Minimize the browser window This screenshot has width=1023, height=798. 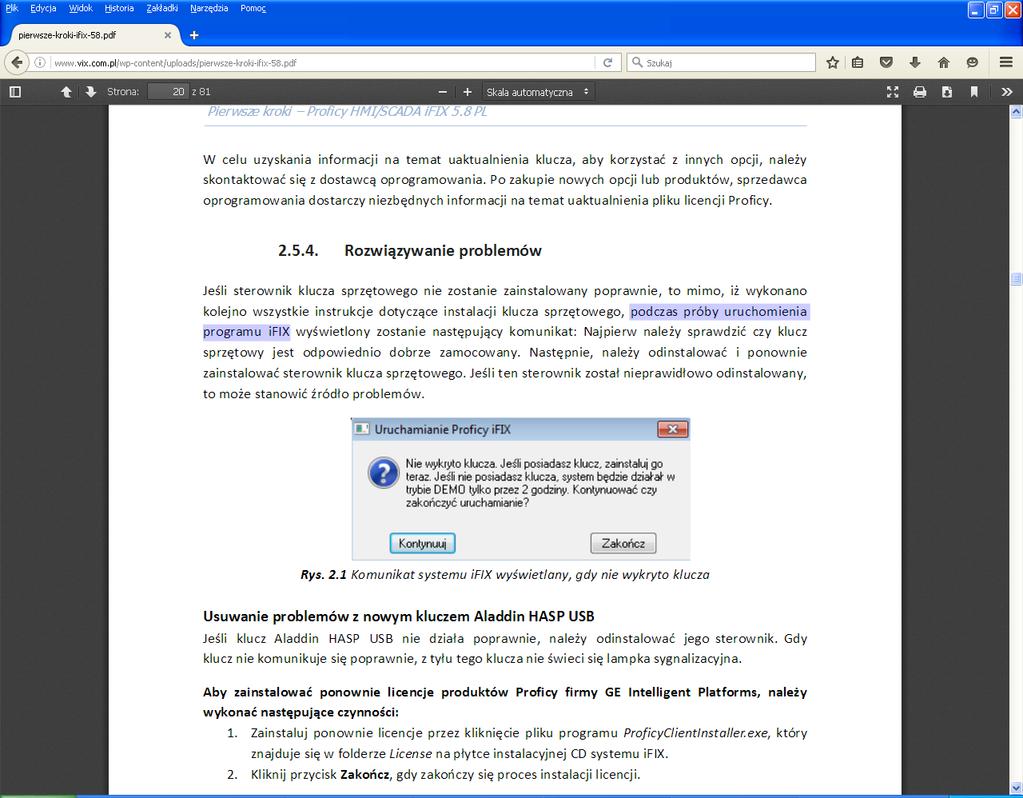click(975, 10)
